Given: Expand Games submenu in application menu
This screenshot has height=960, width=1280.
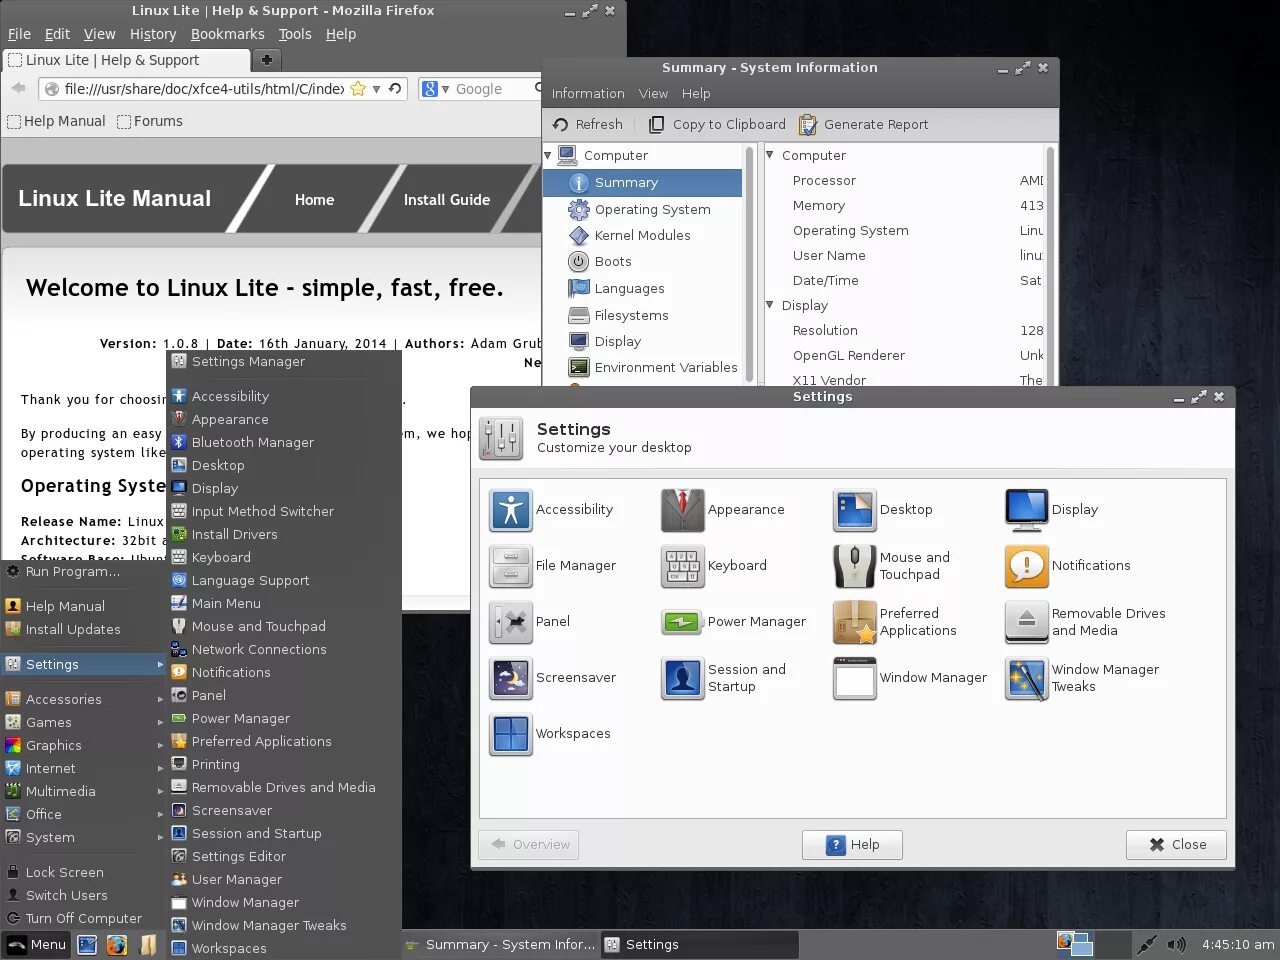Looking at the screenshot, I should coord(83,723).
